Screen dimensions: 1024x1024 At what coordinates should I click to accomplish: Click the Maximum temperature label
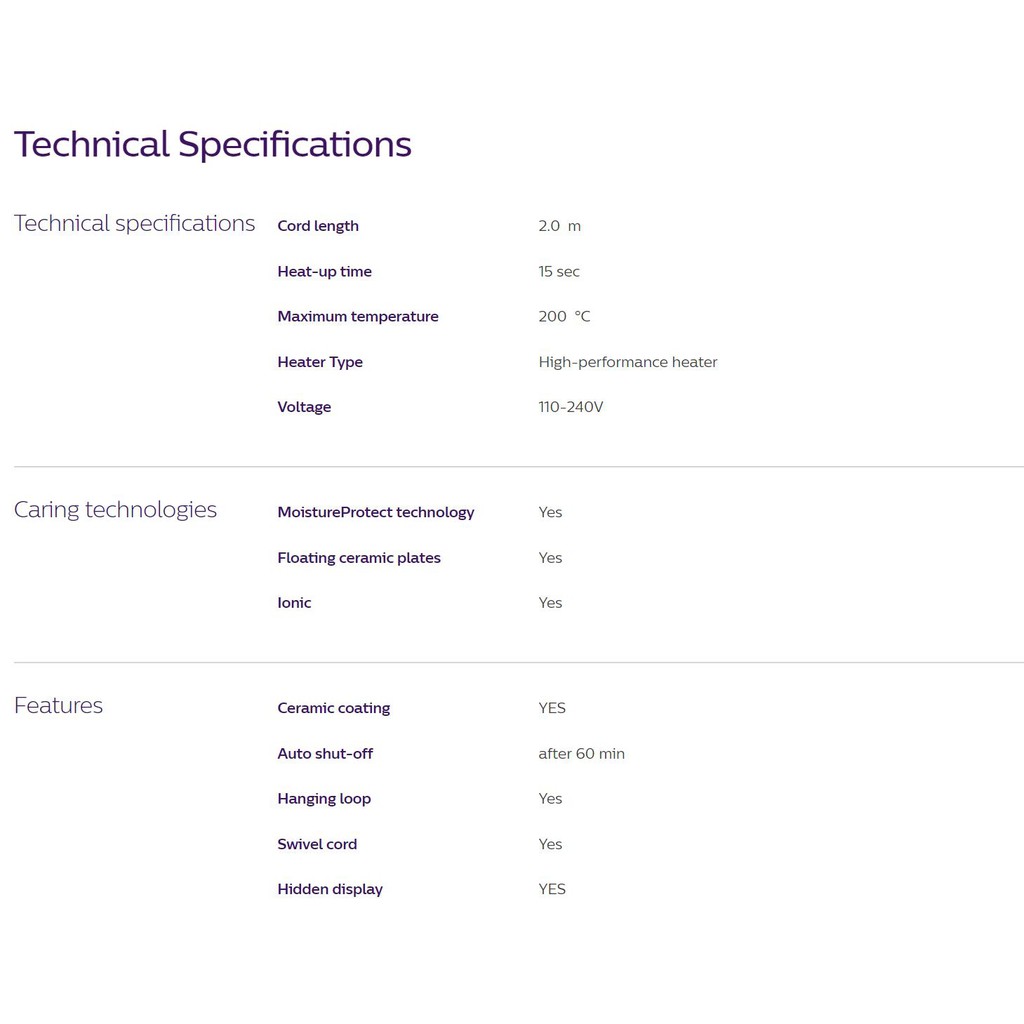click(x=358, y=317)
